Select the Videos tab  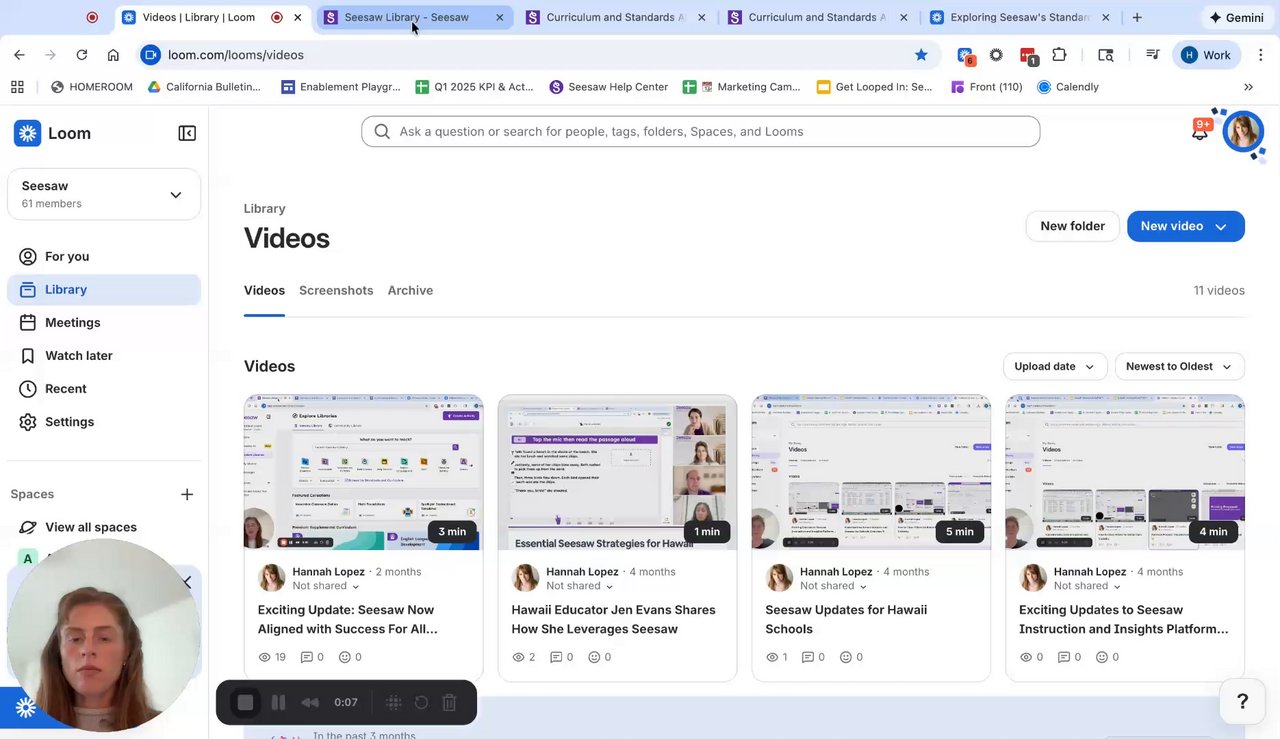[x=264, y=290]
